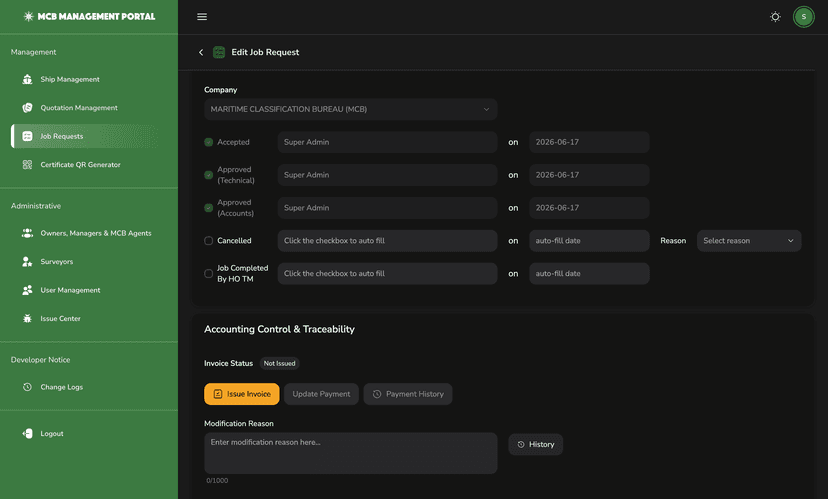The height and width of the screenshot is (499, 828).
Task: Click the Cancelled auto-fill date field
Action: tap(589, 241)
